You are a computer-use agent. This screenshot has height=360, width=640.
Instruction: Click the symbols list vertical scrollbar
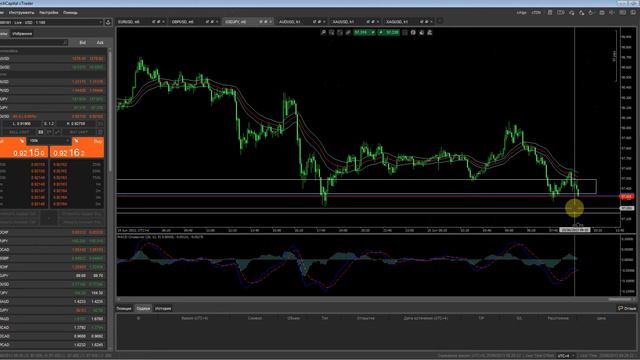tap(109, 110)
